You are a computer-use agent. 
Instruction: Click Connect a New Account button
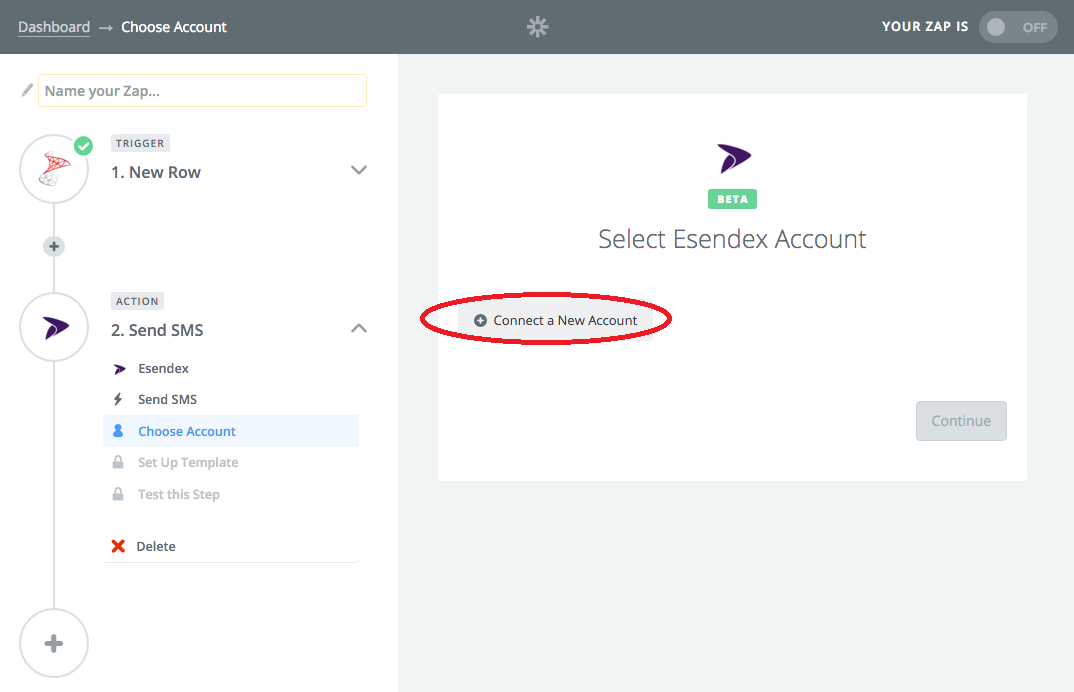point(556,320)
